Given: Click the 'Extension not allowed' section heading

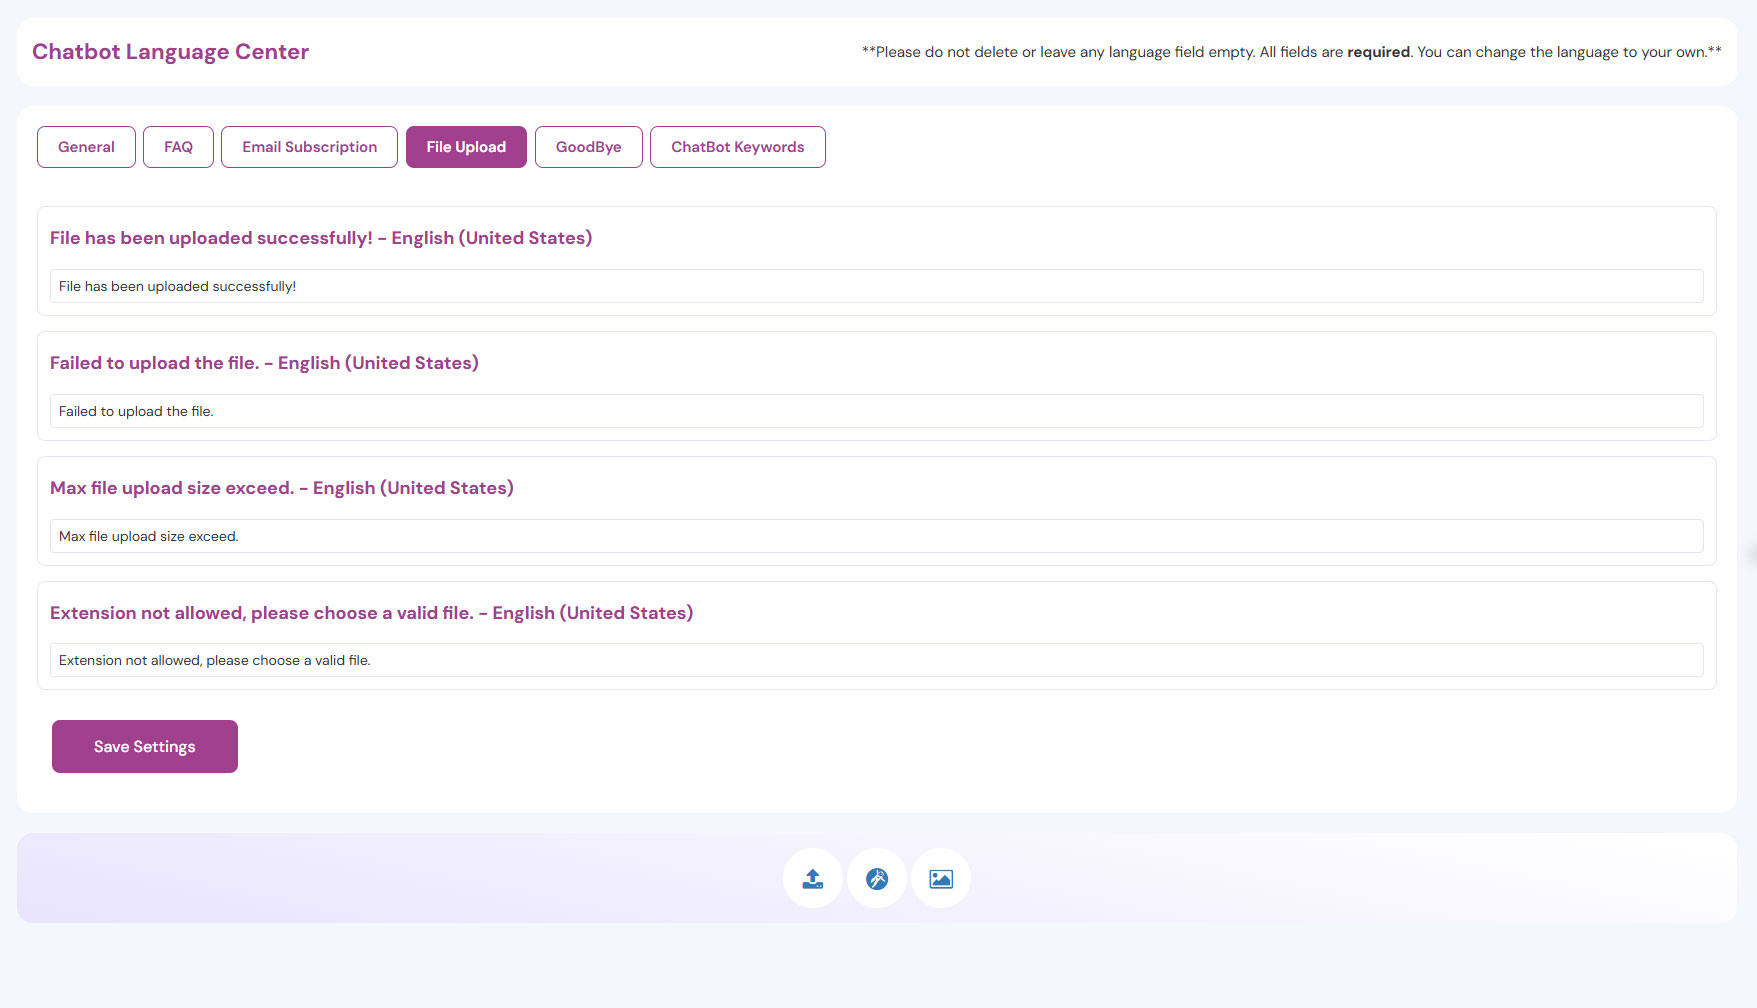Looking at the screenshot, I should pyautogui.click(x=371, y=613).
